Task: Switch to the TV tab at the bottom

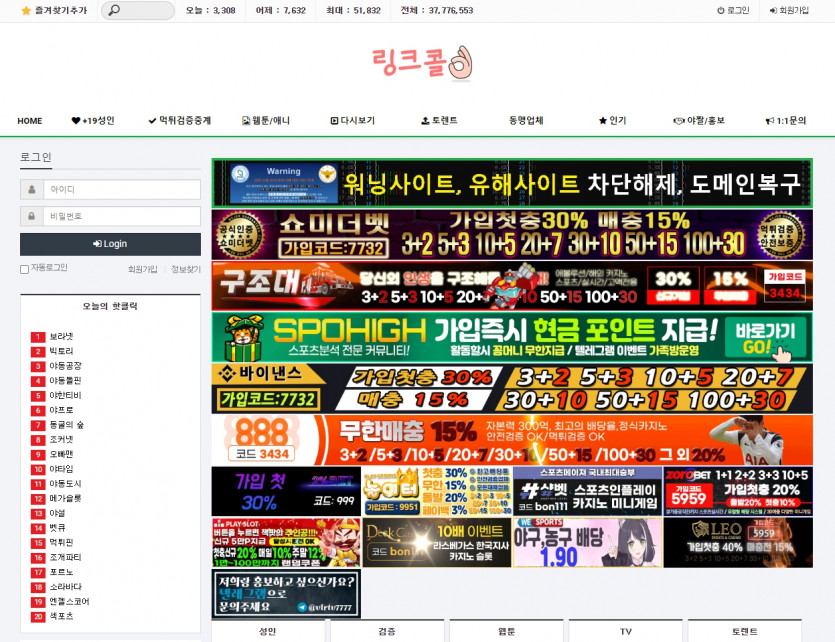Action: click(626, 631)
